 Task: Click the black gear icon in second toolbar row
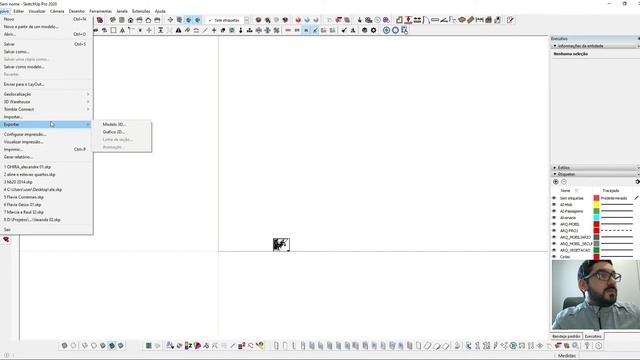pyautogui.click(x=373, y=30)
